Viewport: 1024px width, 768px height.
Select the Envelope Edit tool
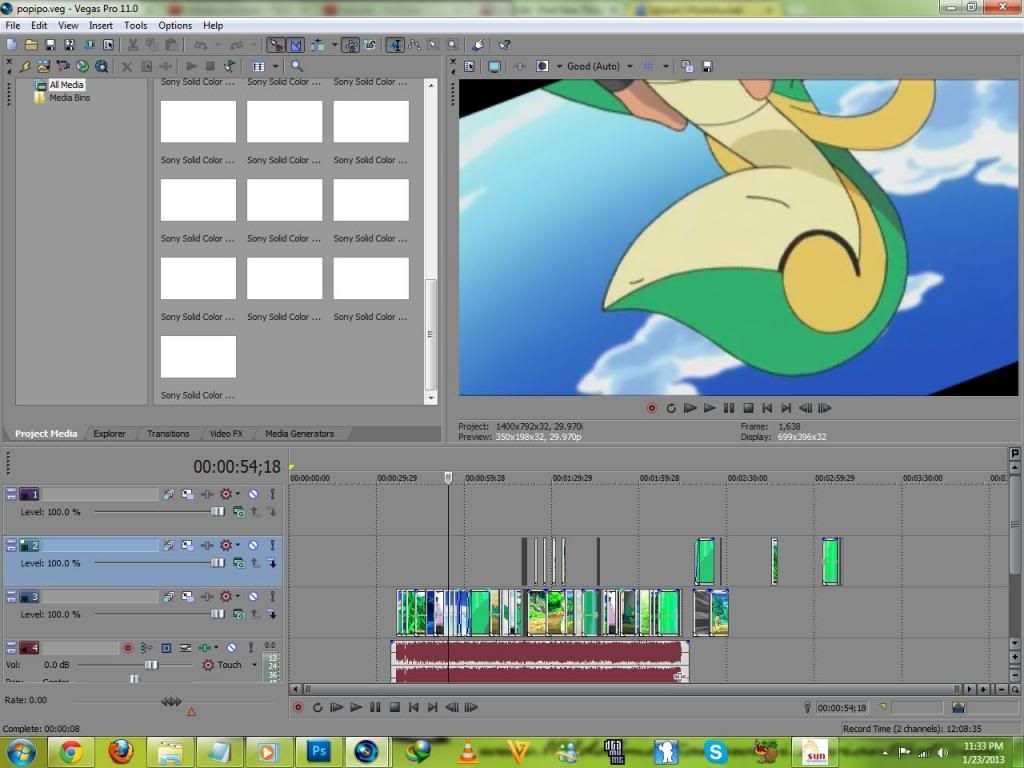coord(414,45)
